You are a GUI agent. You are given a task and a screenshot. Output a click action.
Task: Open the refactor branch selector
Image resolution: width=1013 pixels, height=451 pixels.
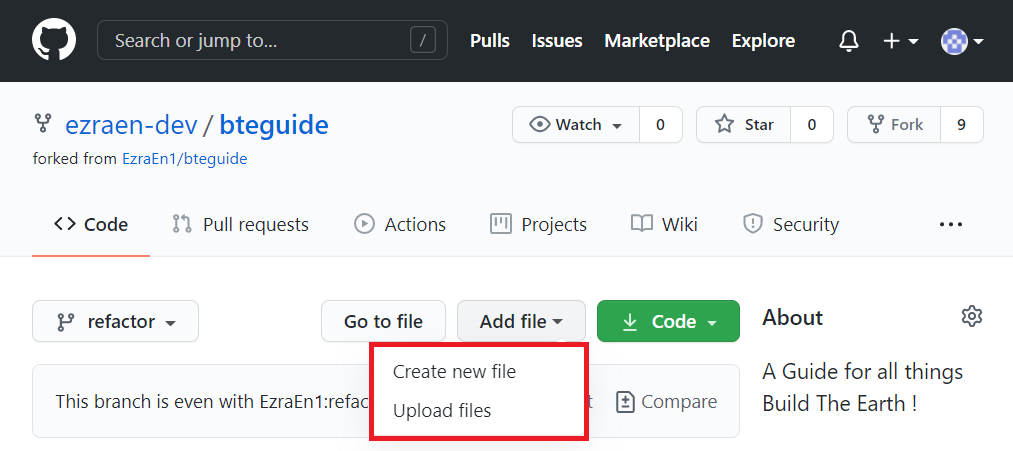coord(116,321)
